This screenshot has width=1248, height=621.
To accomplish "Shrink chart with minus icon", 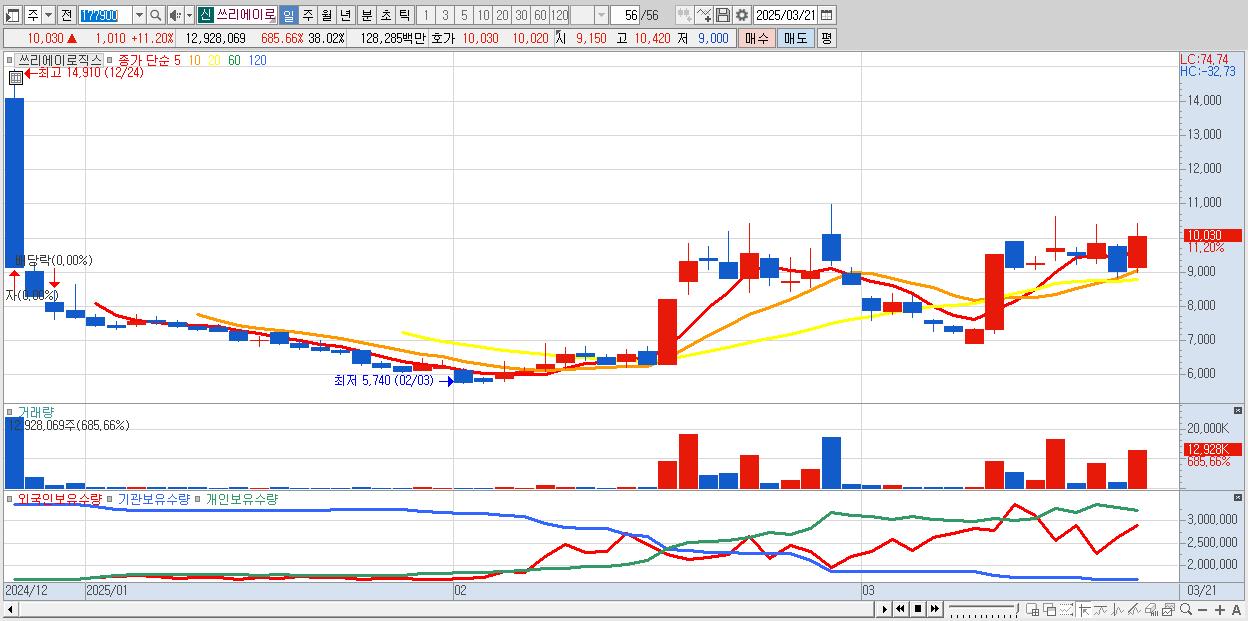I will pyautogui.click(x=1203, y=609).
